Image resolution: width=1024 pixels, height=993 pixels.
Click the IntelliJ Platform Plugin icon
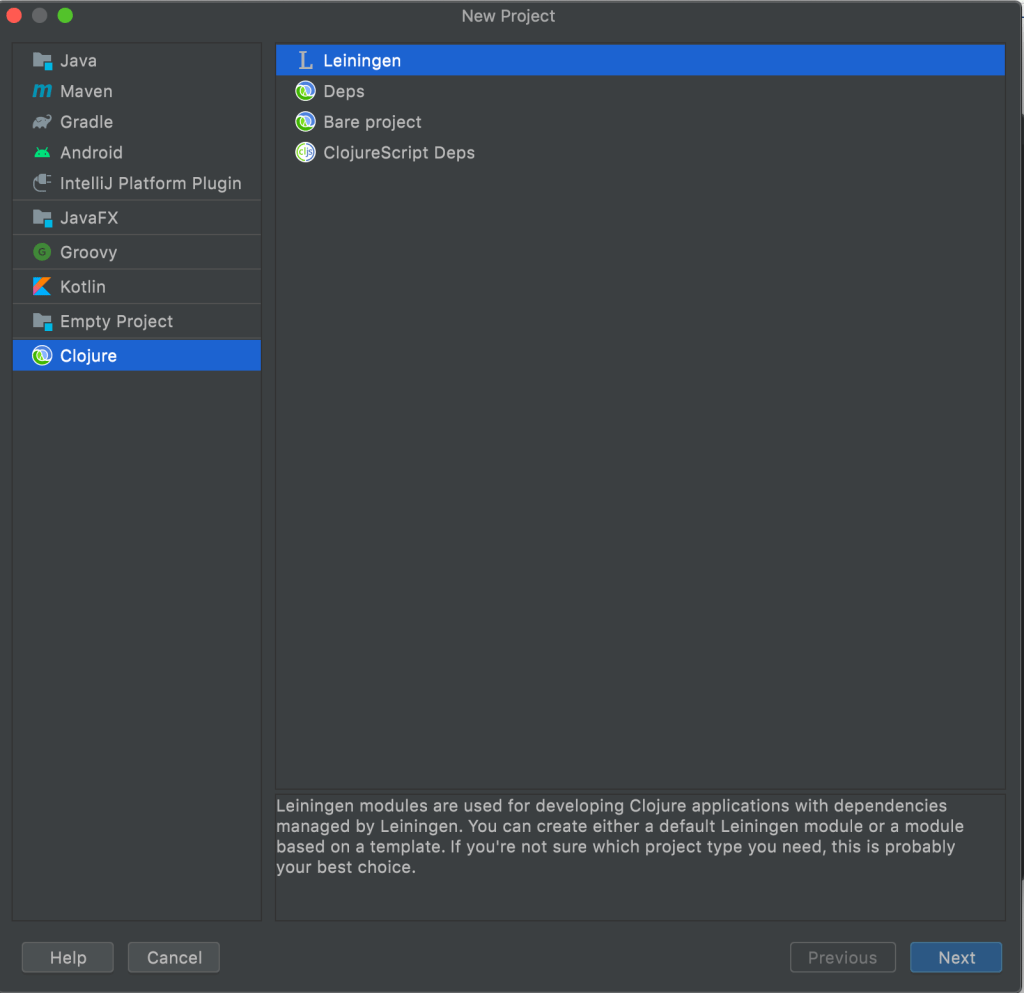(42, 184)
